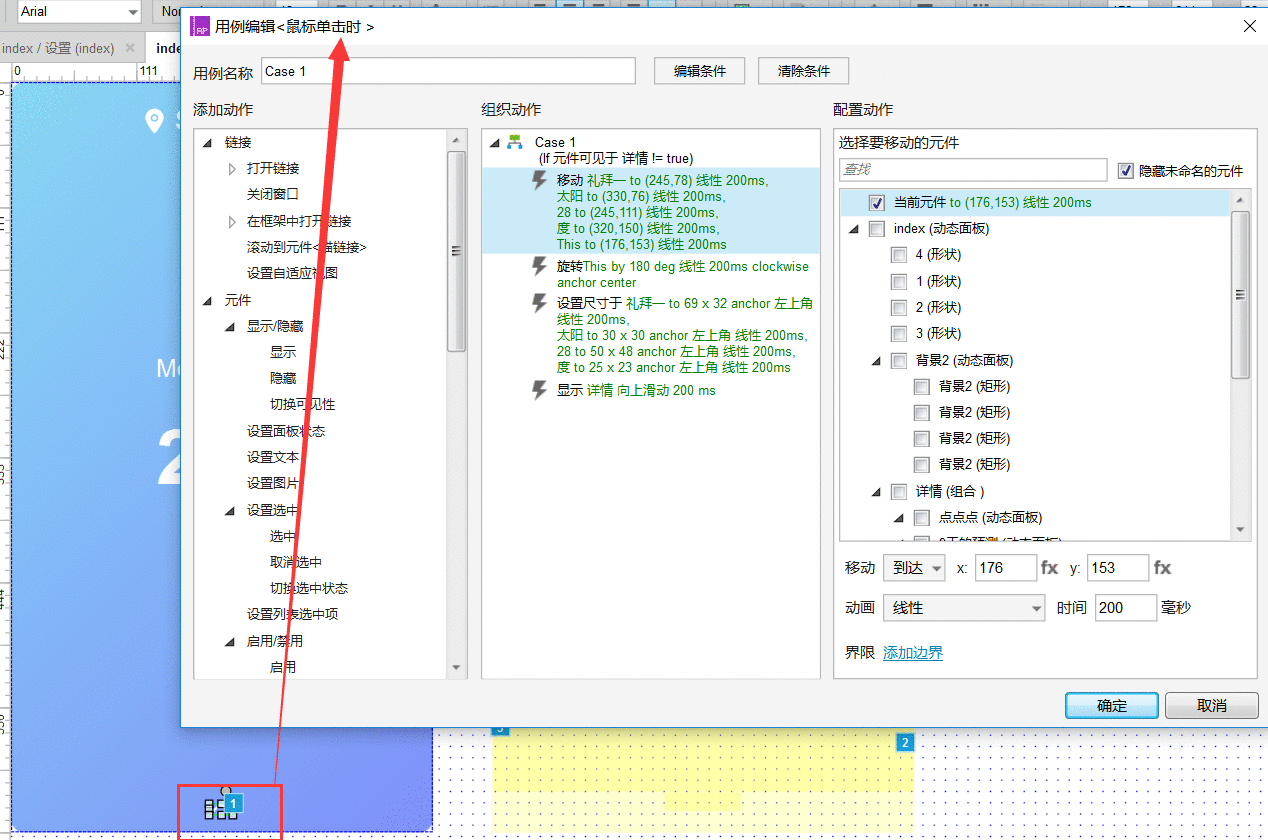Viewport: 1268px width, 840px height.
Task: Click lightning icon beside the 移动 action
Action: (x=539, y=181)
